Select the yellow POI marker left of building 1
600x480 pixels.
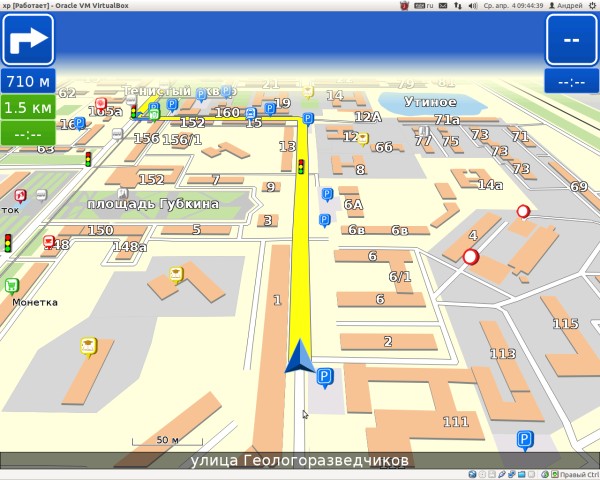tap(177, 273)
